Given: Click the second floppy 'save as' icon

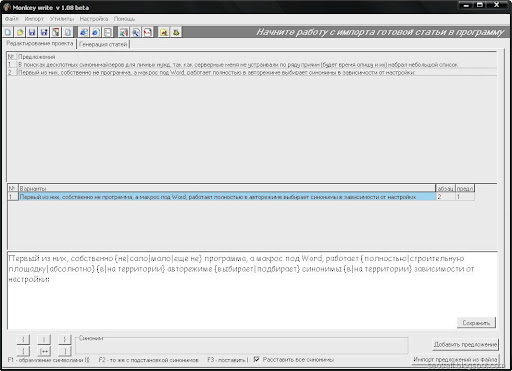Looking at the screenshot, I should (44, 32).
